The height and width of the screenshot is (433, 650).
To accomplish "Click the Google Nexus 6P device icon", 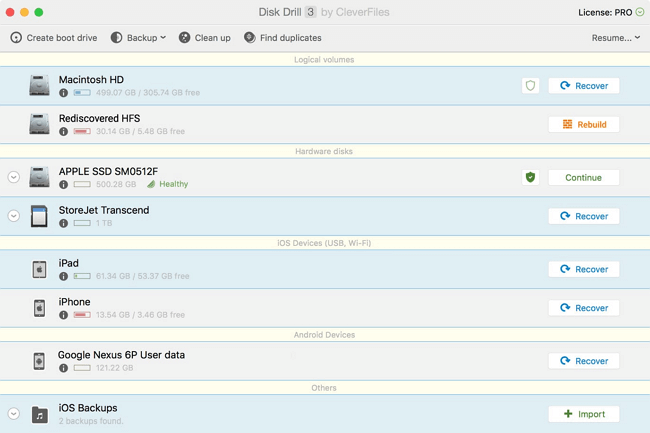I will [x=39, y=361].
